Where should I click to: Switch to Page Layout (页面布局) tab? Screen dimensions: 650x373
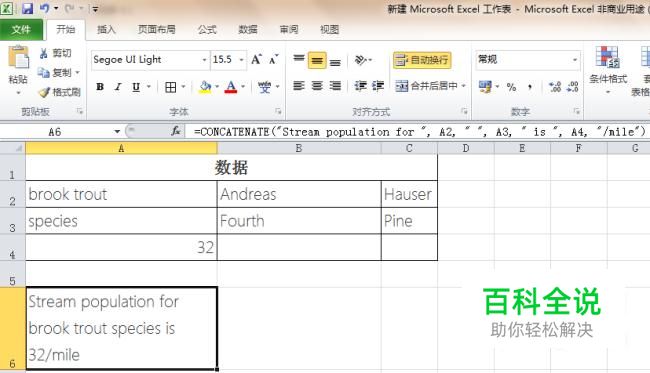point(156,29)
